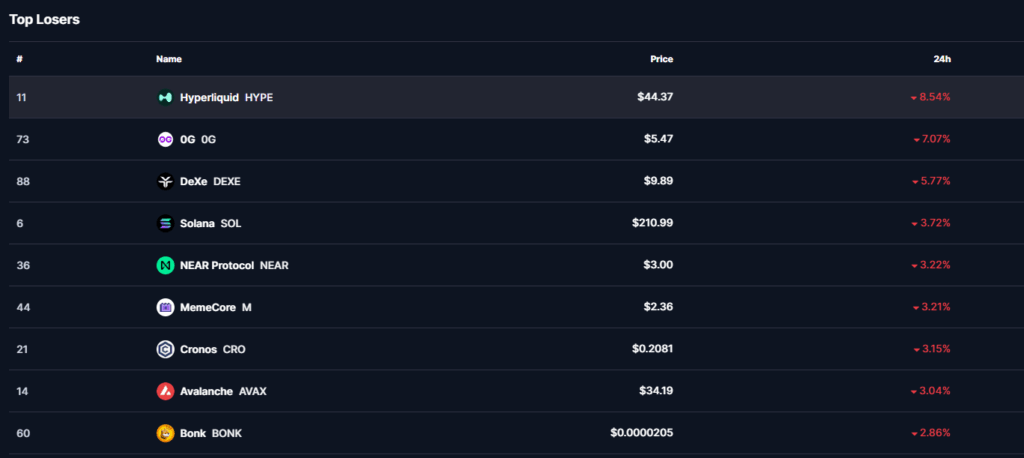Image resolution: width=1024 pixels, height=458 pixels.
Task: Open the Solana SOL coin page
Action: 210,223
